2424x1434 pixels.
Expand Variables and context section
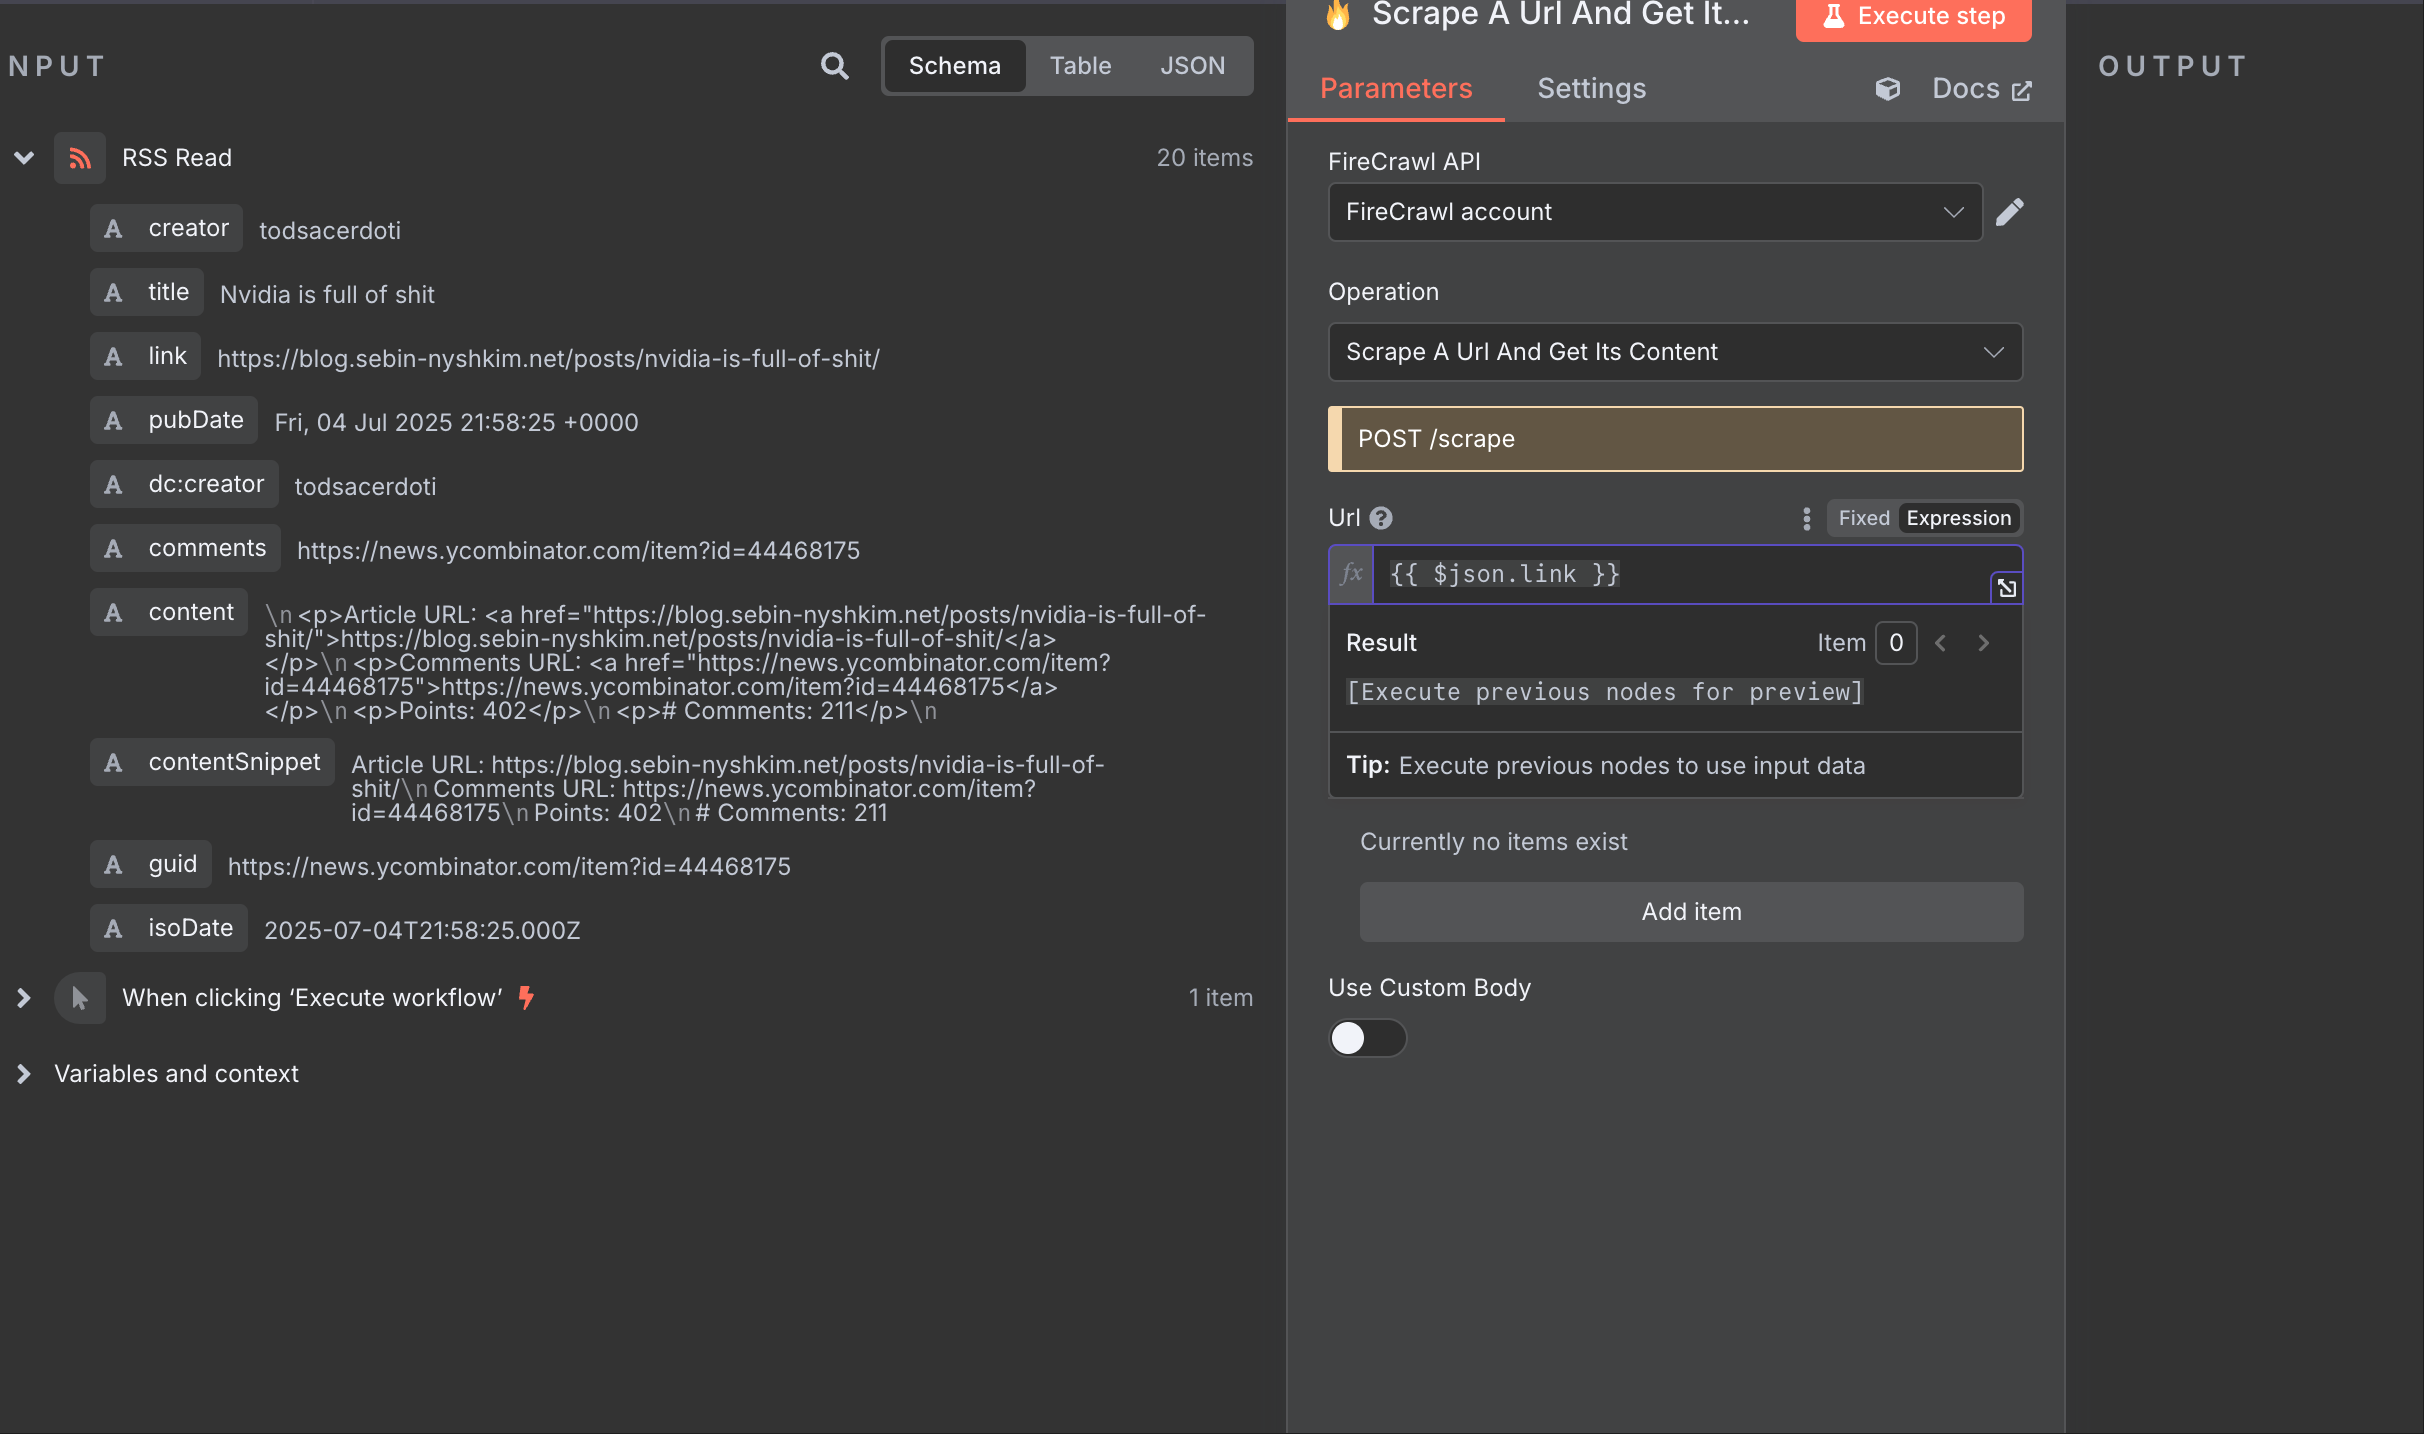24,1074
